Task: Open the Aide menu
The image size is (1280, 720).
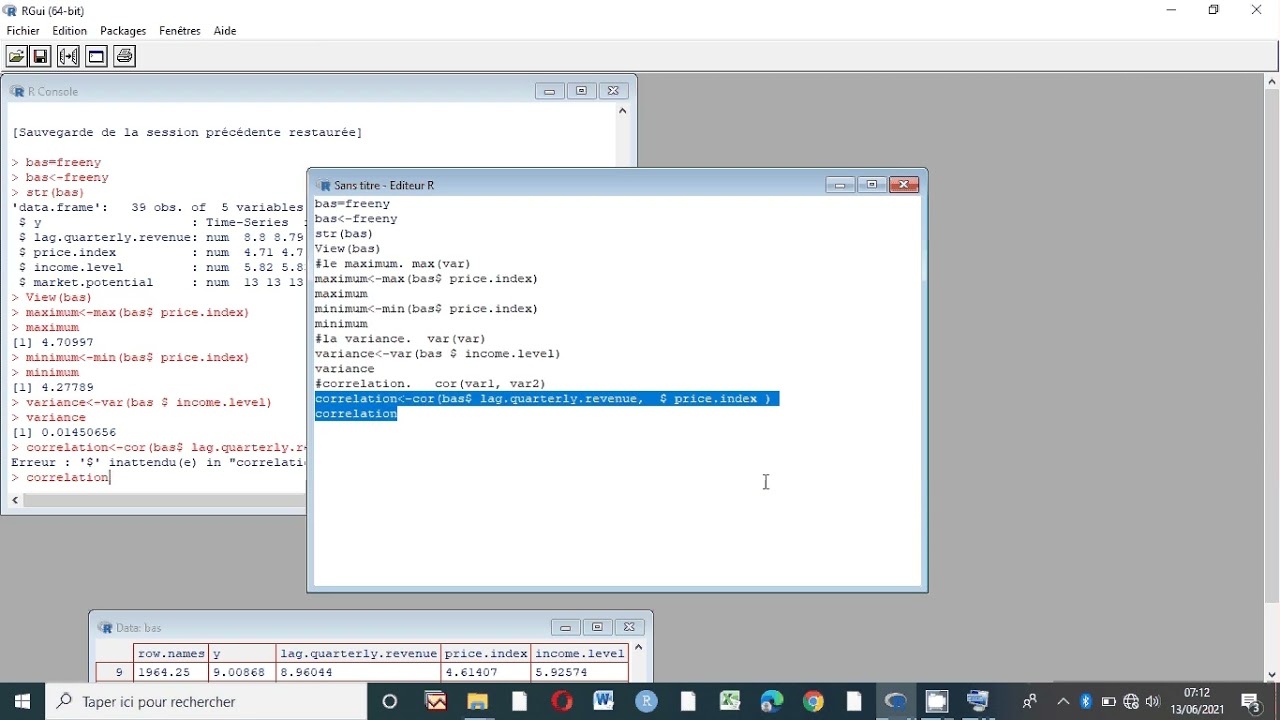Action: [225, 31]
